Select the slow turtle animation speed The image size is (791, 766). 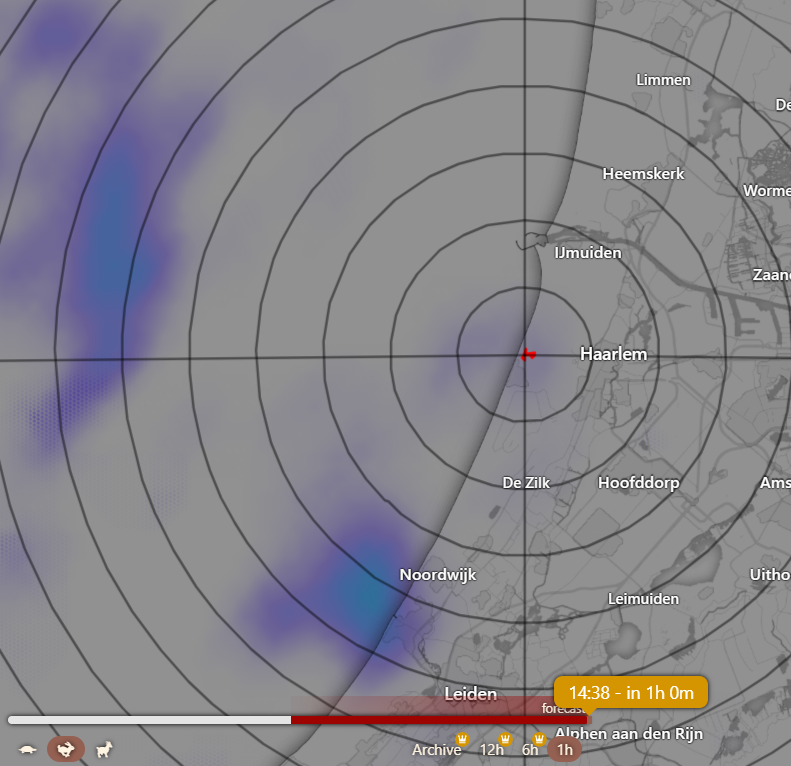click(x=27, y=750)
